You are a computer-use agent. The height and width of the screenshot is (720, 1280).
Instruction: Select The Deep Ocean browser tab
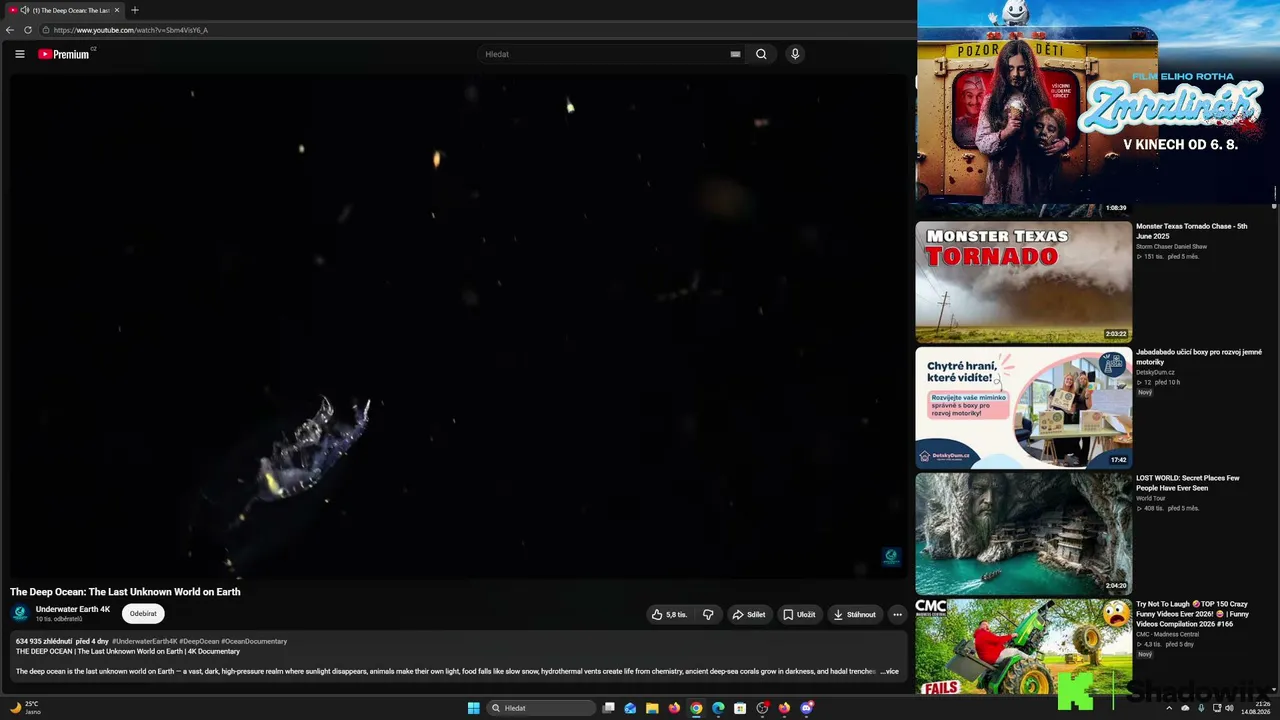click(64, 10)
